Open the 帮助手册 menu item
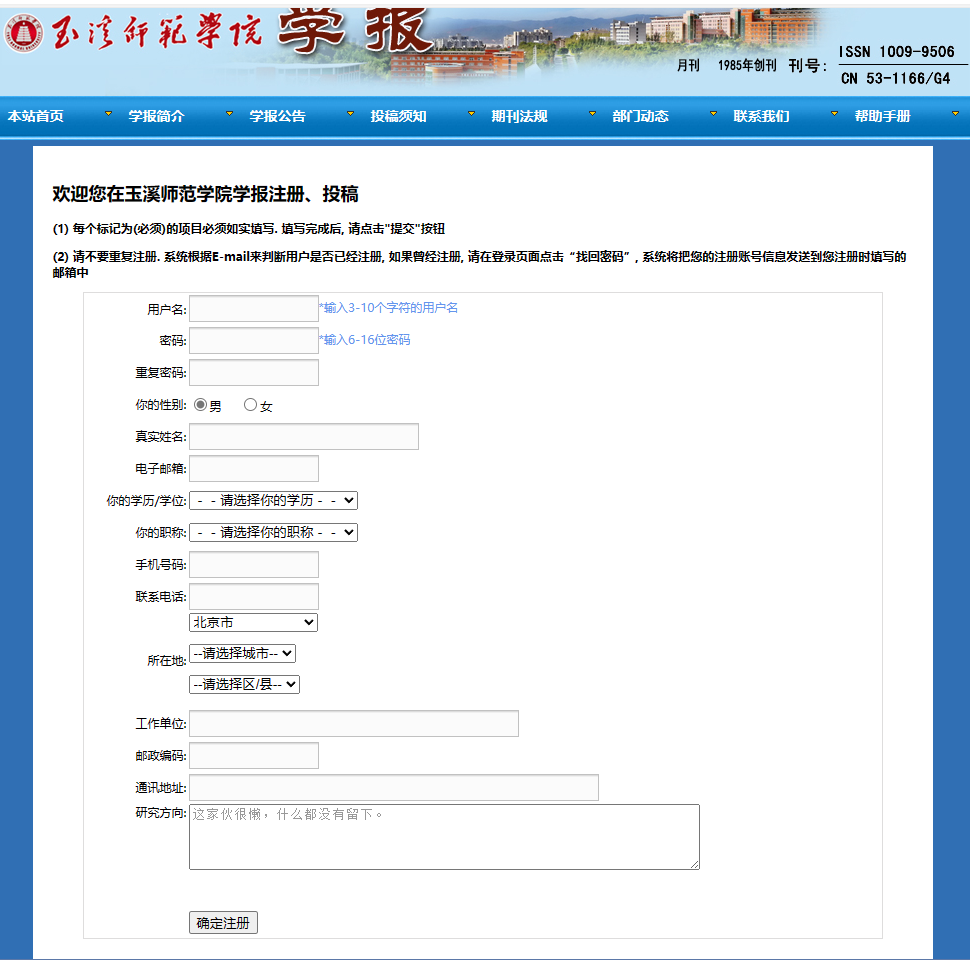 pos(884,115)
